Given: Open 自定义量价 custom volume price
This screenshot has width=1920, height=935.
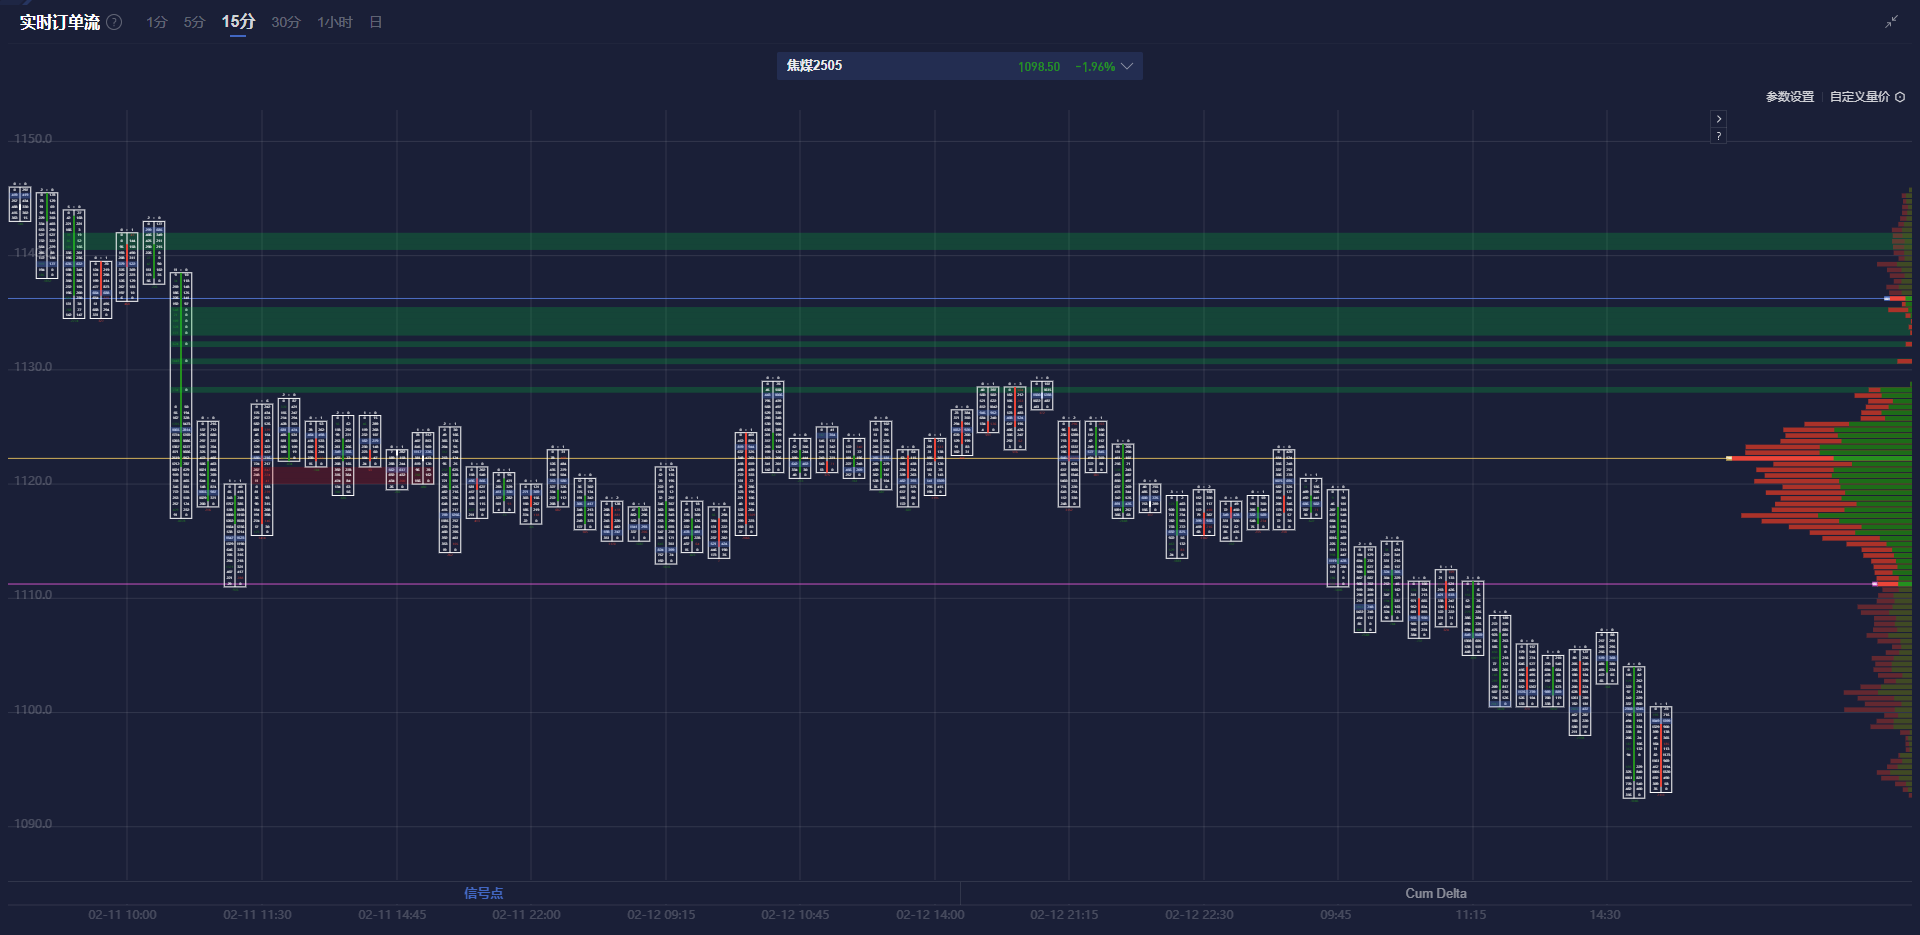Looking at the screenshot, I should (1859, 97).
